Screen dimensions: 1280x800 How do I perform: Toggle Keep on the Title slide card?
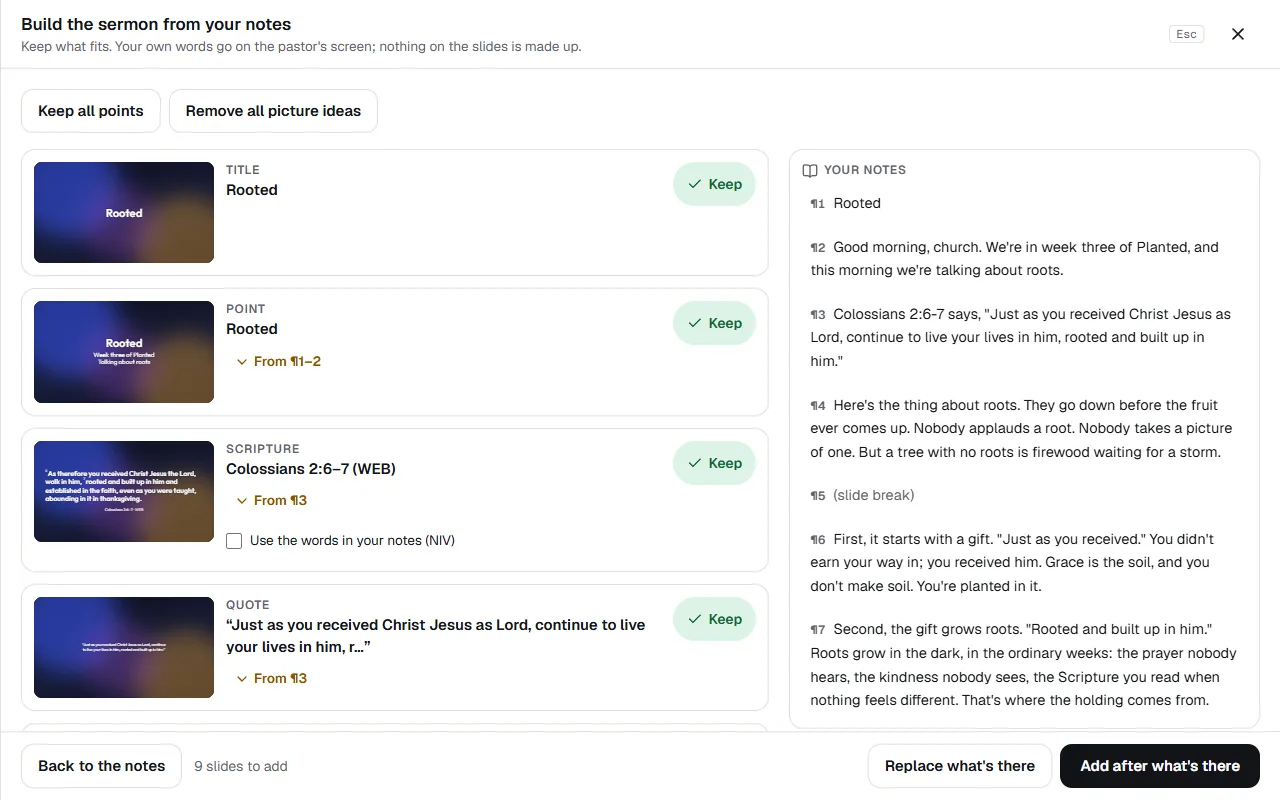pyautogui.click(x=714, y=184)
